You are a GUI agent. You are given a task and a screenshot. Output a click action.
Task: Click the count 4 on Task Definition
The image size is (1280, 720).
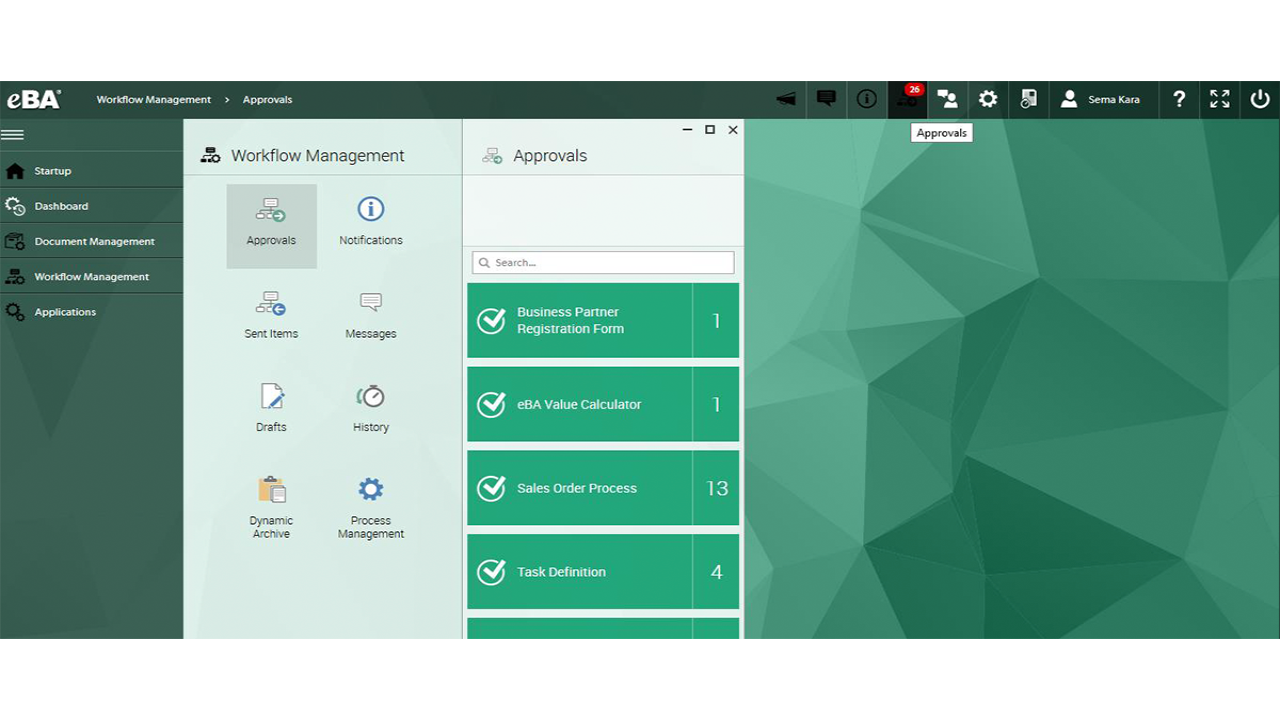pyautogui.click(x=717, y=572)
